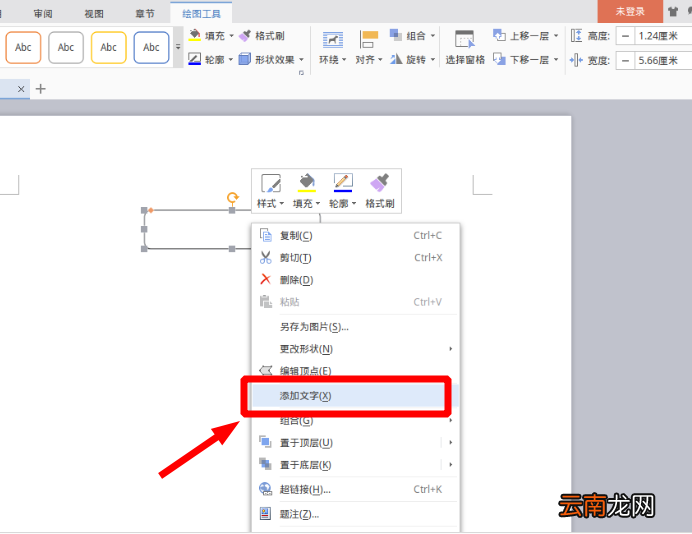Click the 高度 height input field
This screenshot has height=534, width=692.
[663, 36]
